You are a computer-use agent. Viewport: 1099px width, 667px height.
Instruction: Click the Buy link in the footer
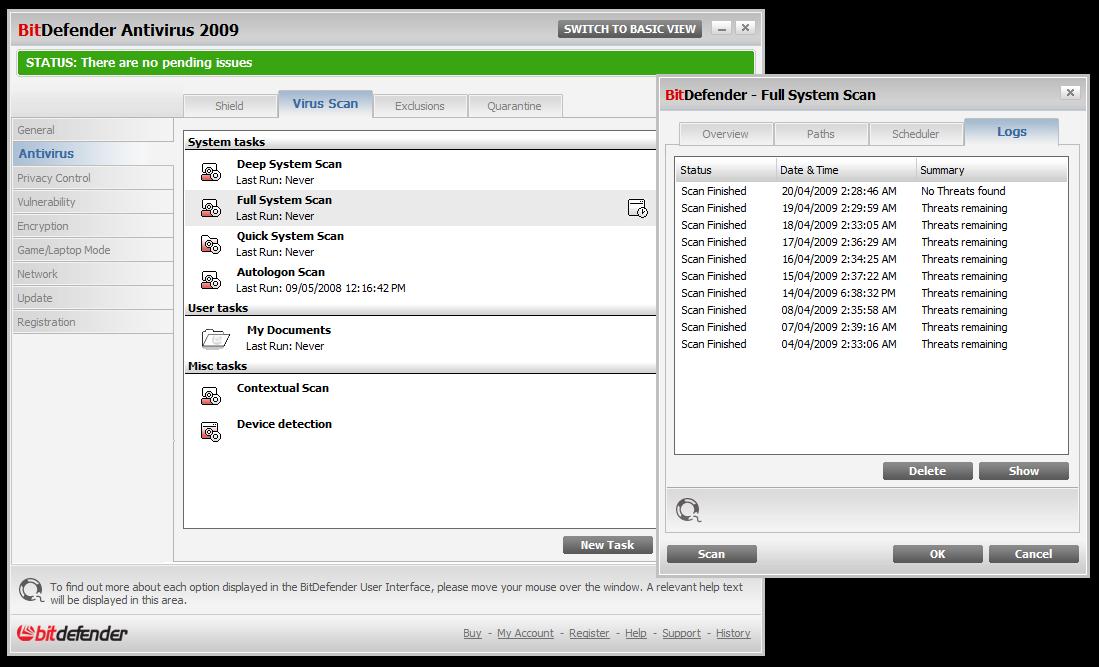[x=472, y=633]
